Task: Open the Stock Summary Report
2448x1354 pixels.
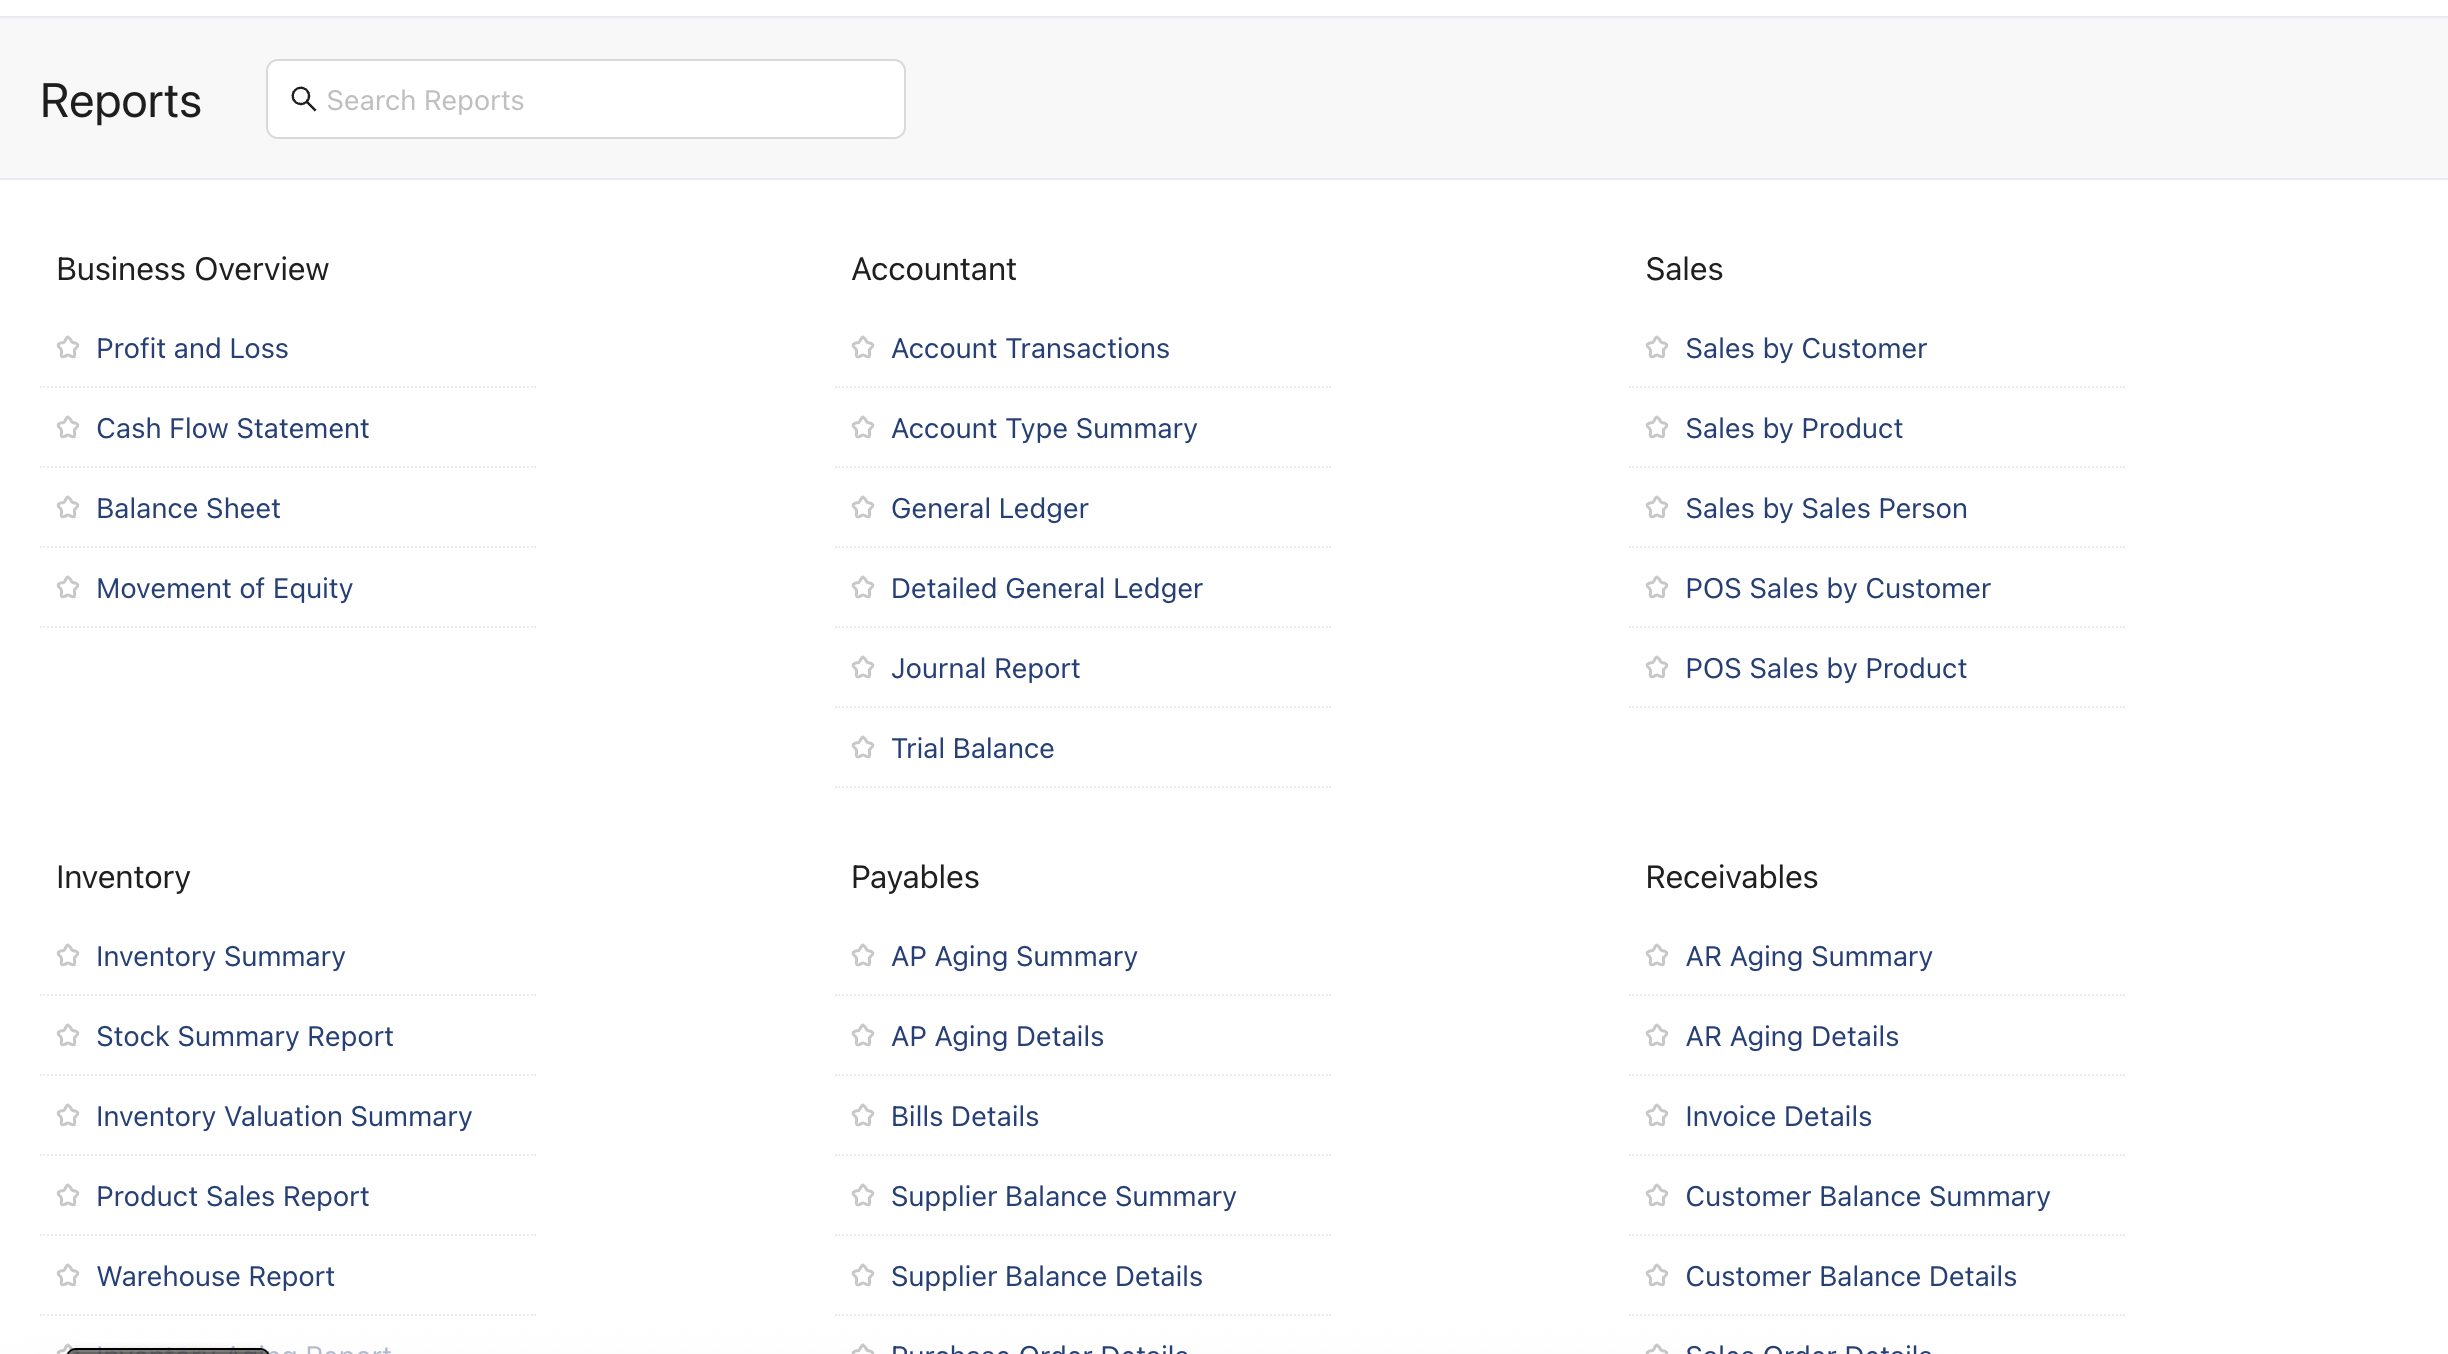Action: pyautogui.click(x=244, y=1035)
